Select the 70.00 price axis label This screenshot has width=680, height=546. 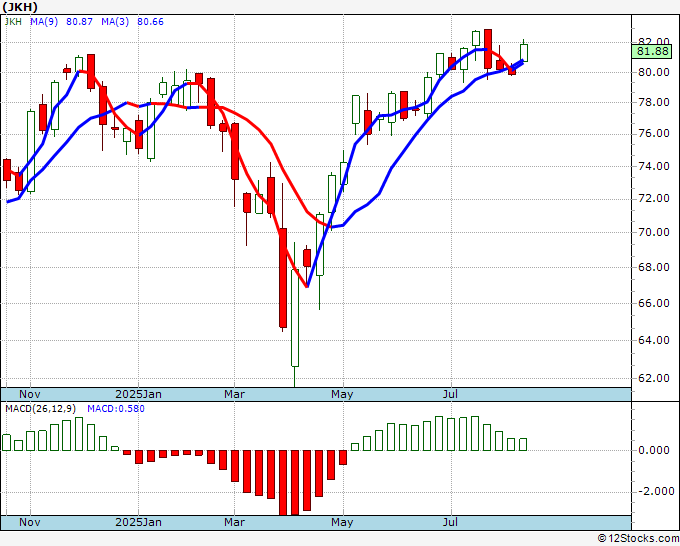(654, 232)
